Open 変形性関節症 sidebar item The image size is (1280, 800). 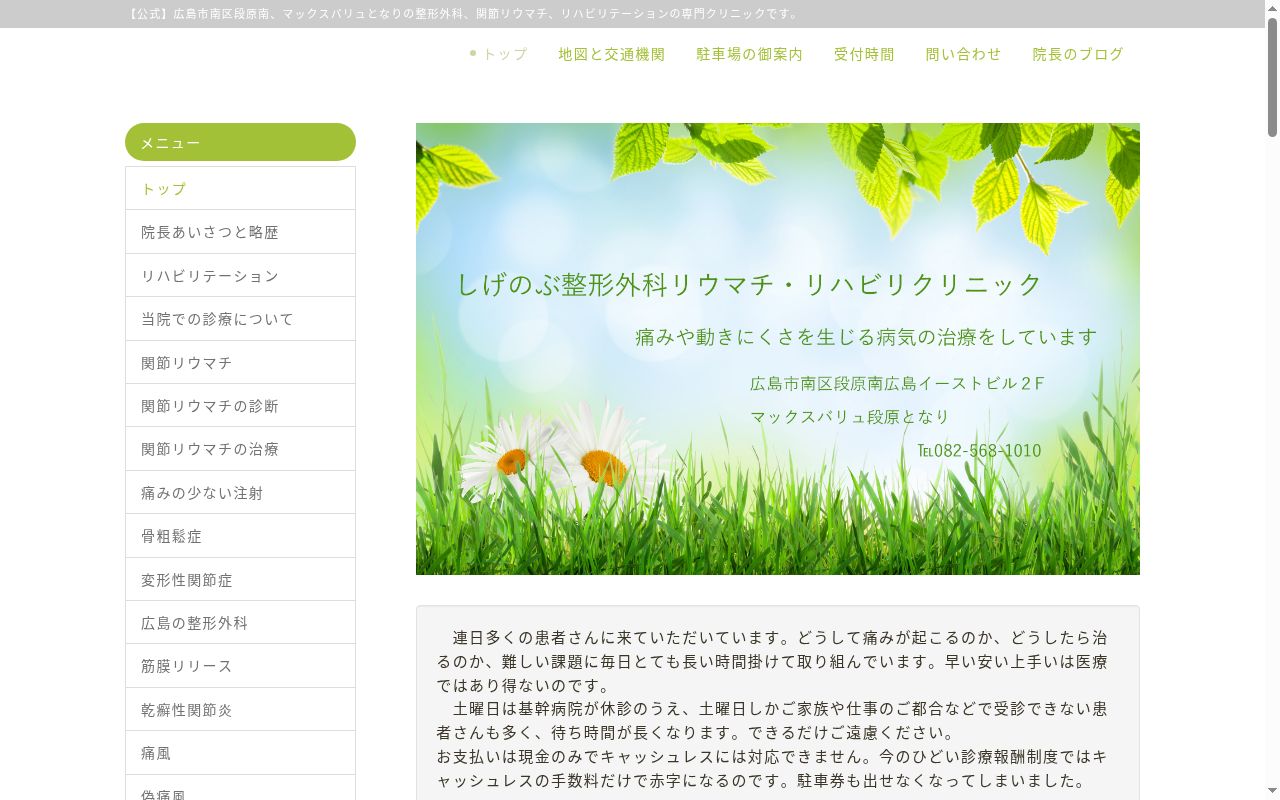coord(240,579)
